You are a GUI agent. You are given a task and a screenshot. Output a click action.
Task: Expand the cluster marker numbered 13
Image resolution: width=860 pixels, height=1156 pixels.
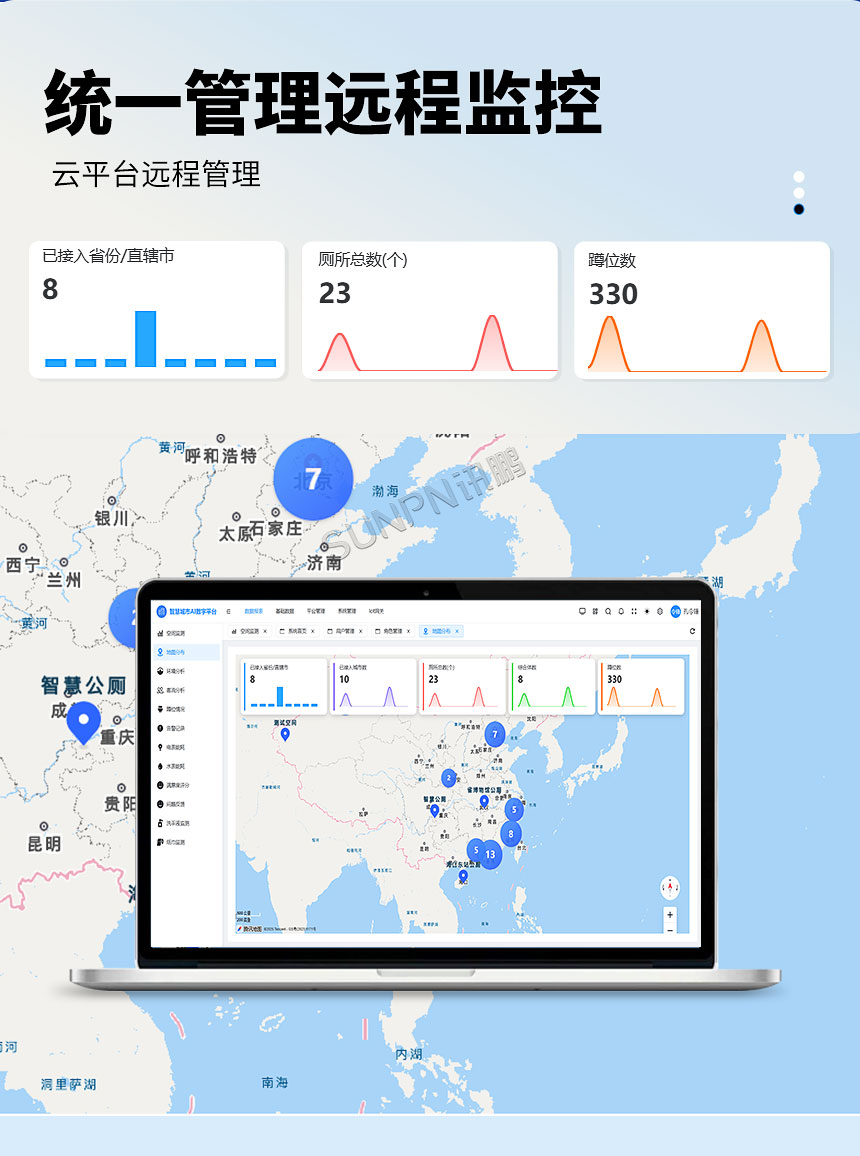490,855
